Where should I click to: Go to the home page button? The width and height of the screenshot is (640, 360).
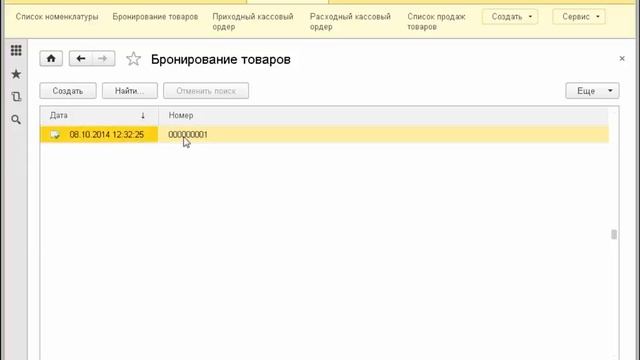[x=51, y=59]
